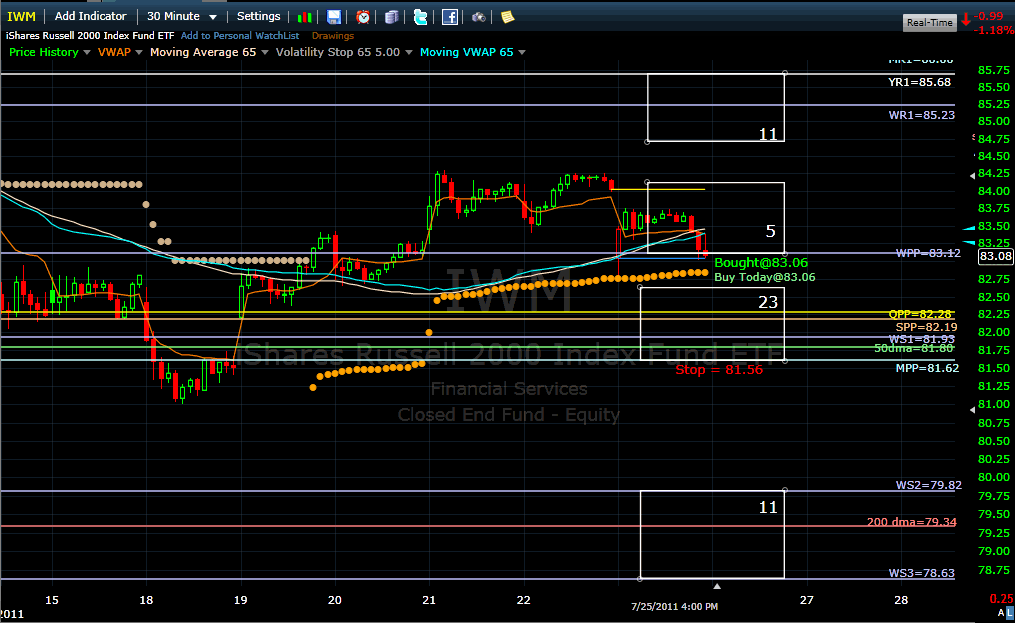The image size is (1015, 623).
Task: Open the chart Settings menu
Action: 258,16
